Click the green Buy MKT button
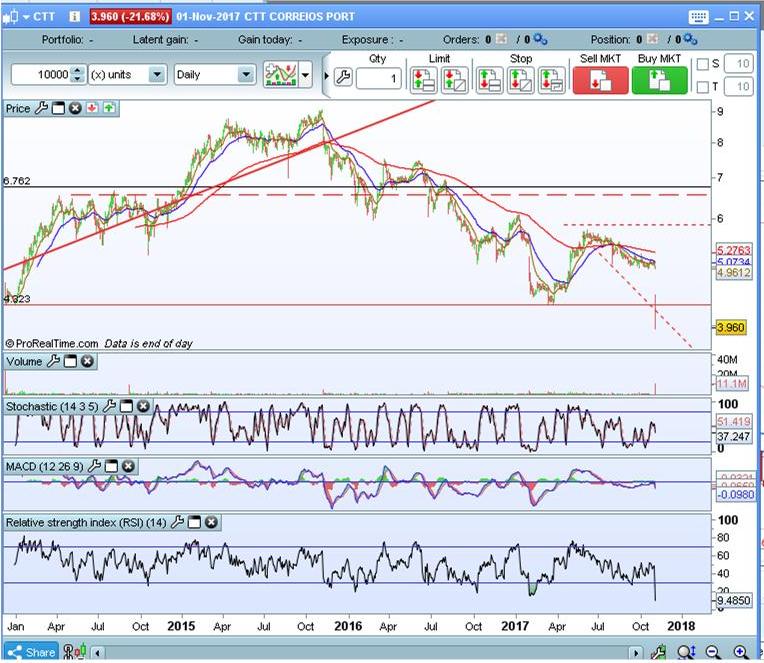This screenshot has width=764, height=663. pyautogui.click(x=660, y=80)
